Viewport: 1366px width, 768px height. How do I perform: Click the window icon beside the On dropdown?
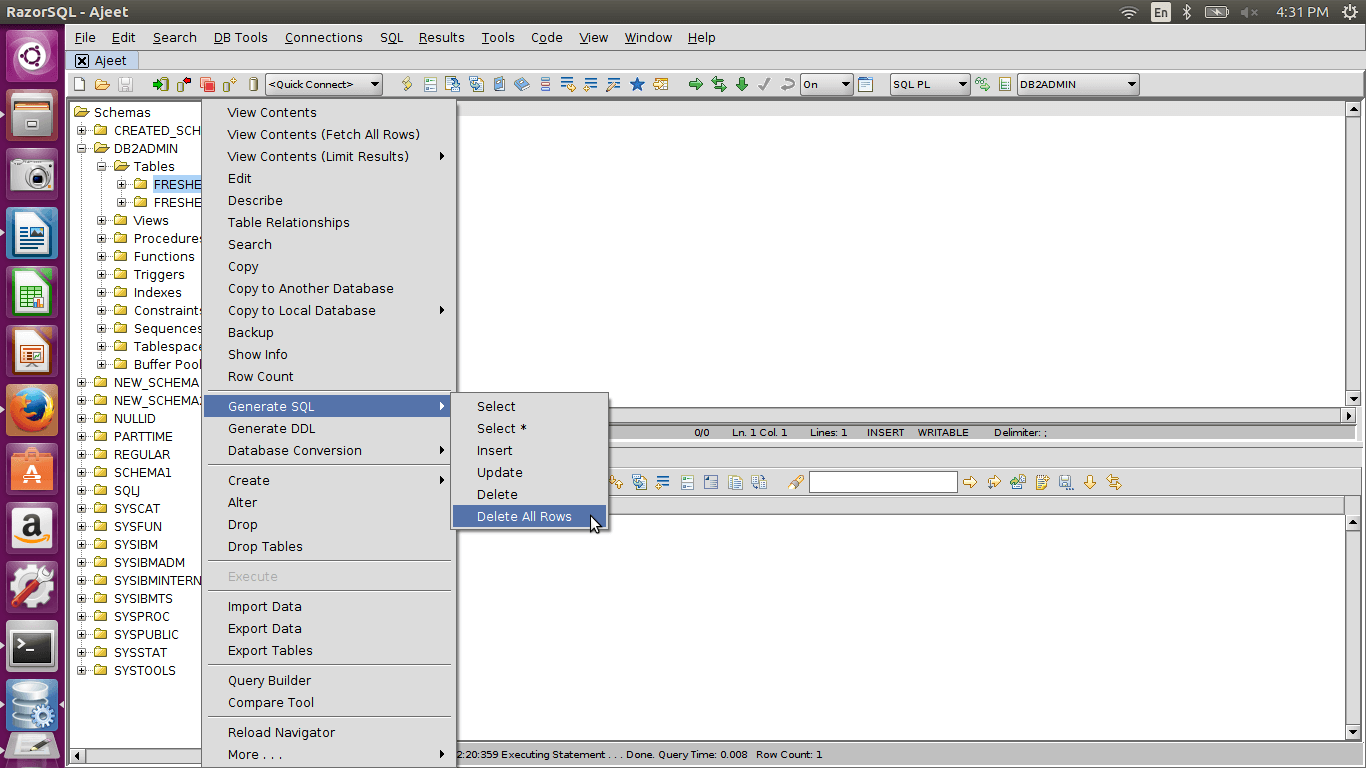pos(866,85)
